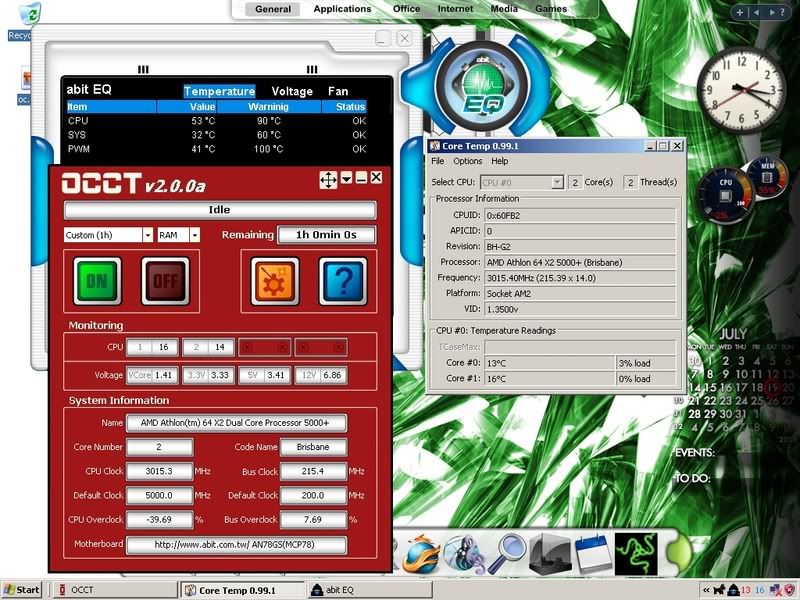Launch Firefox from the dock
The width and height of the screenshot is (800, 600).
click(423, 555)
